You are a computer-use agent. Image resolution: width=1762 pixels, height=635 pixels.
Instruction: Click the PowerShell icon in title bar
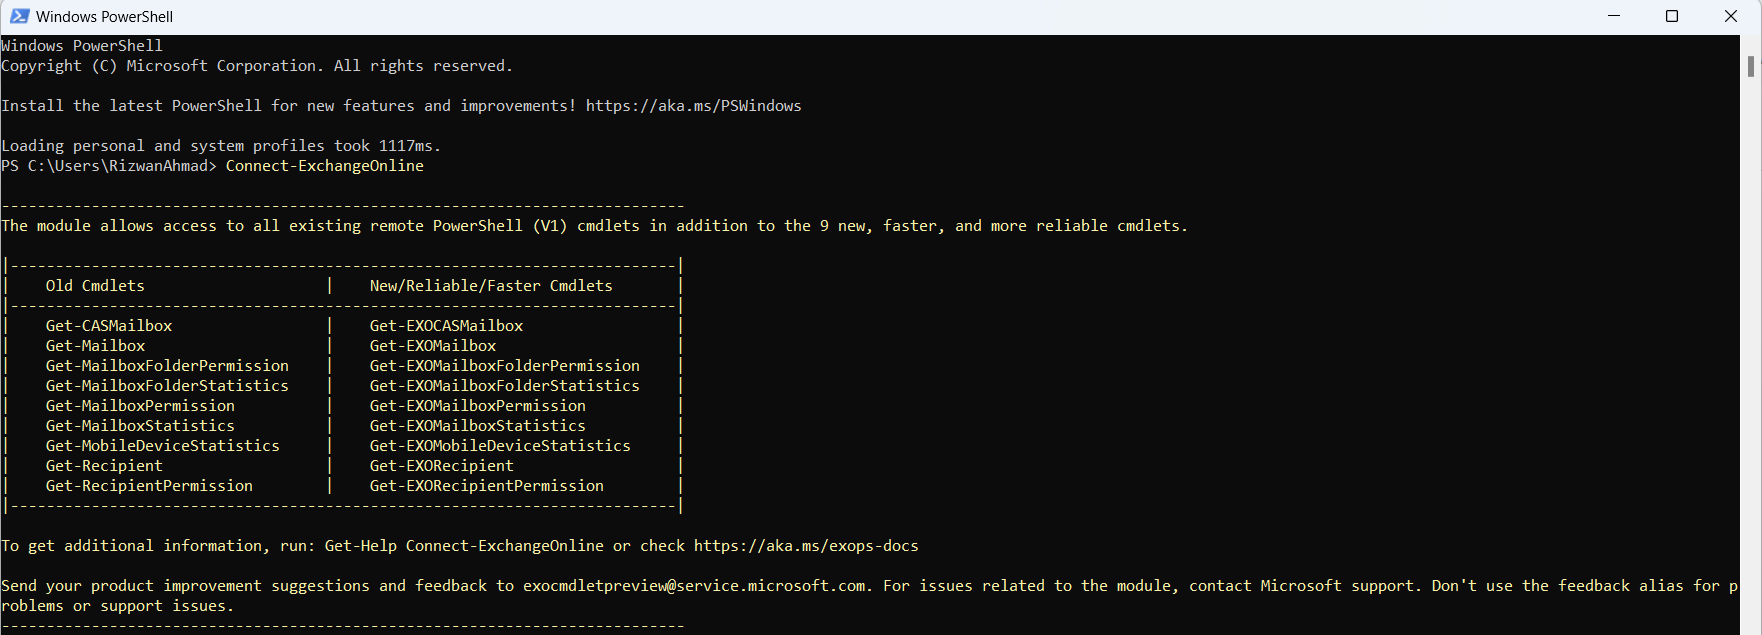point(19,16)
